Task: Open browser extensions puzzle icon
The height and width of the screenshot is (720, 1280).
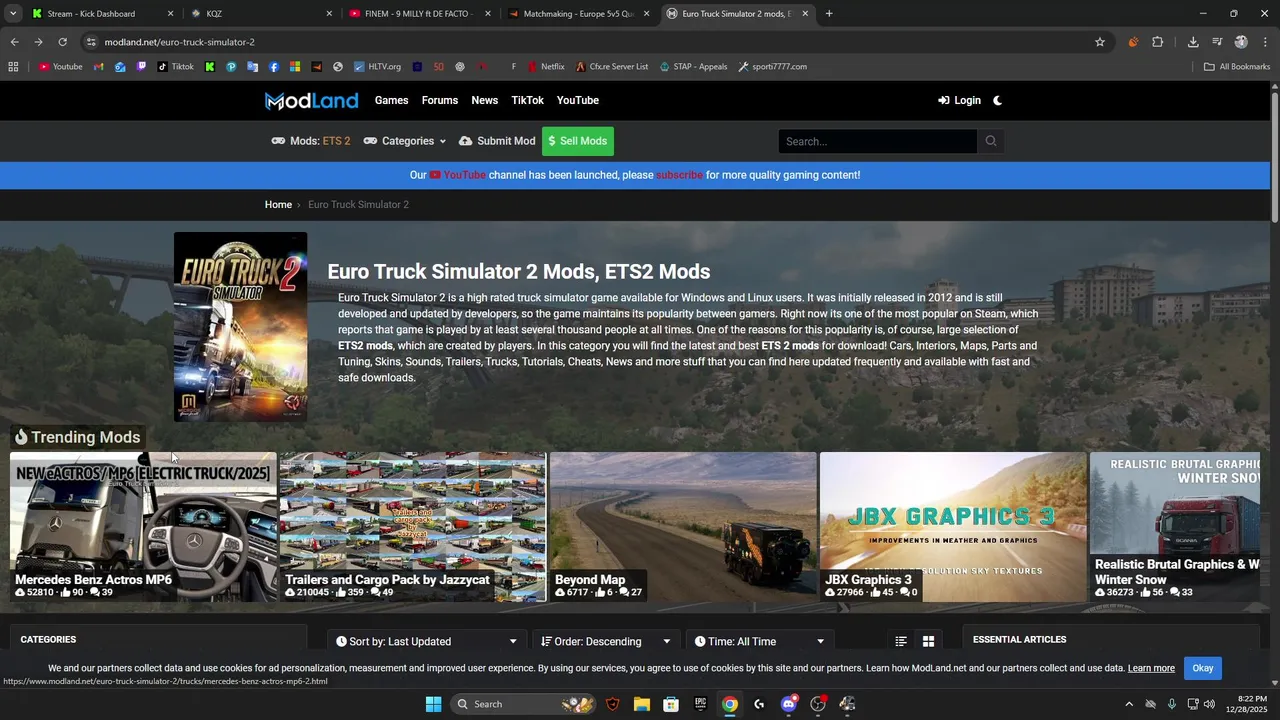Action: click(x=1158, y=42)
